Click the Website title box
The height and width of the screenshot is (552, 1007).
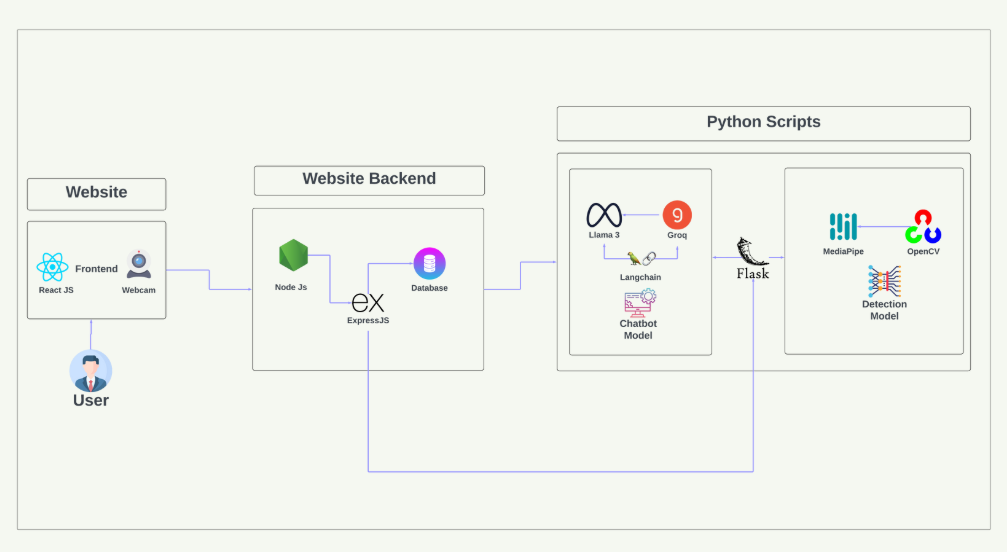click(x=96, y=193)
